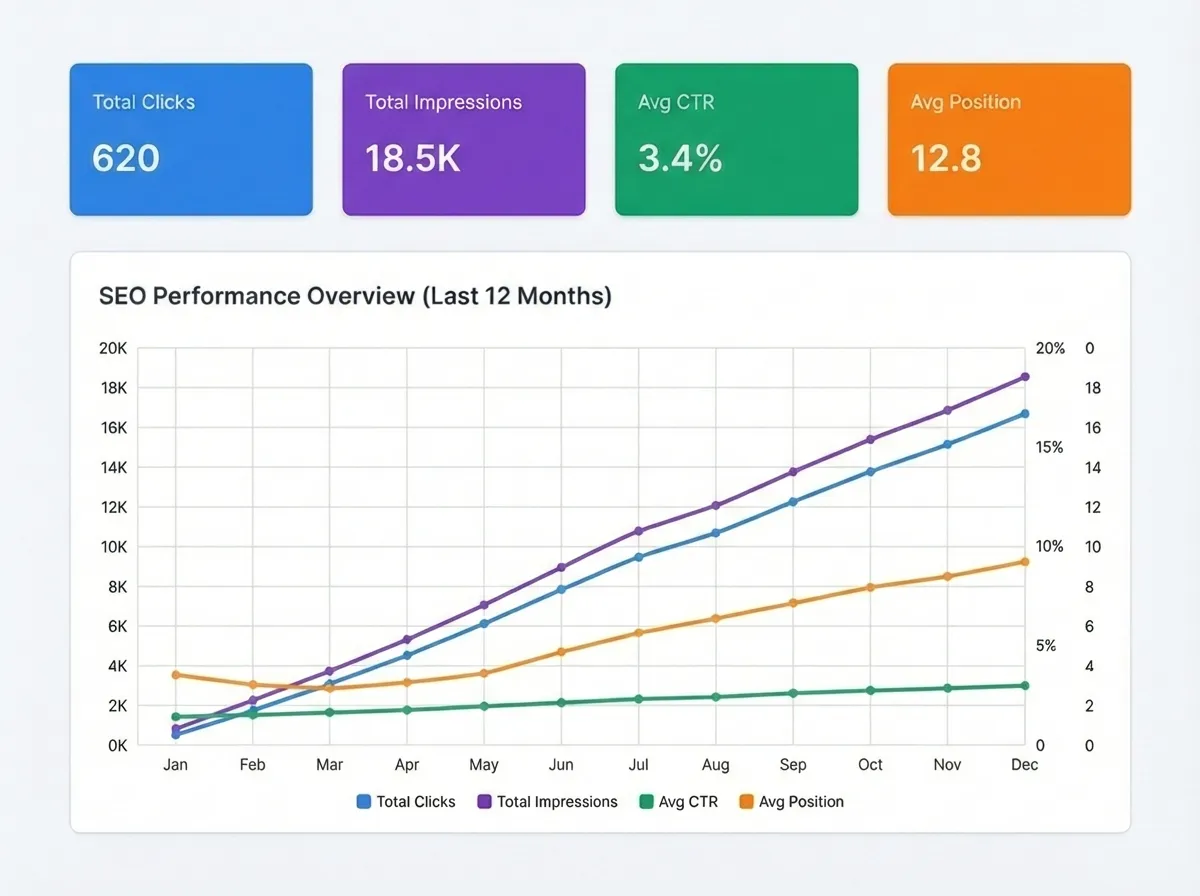Toggle Avg CTR legend label
Viewport: 1200px width, 896px height.
coord(687,801)
